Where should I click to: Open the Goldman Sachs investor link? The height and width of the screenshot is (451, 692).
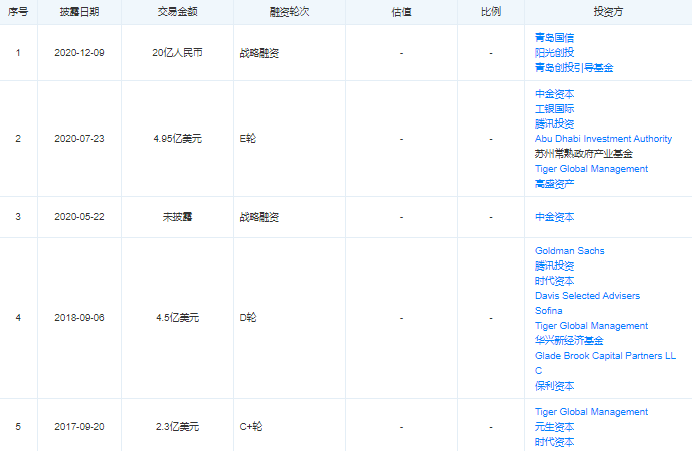(569, 251)
